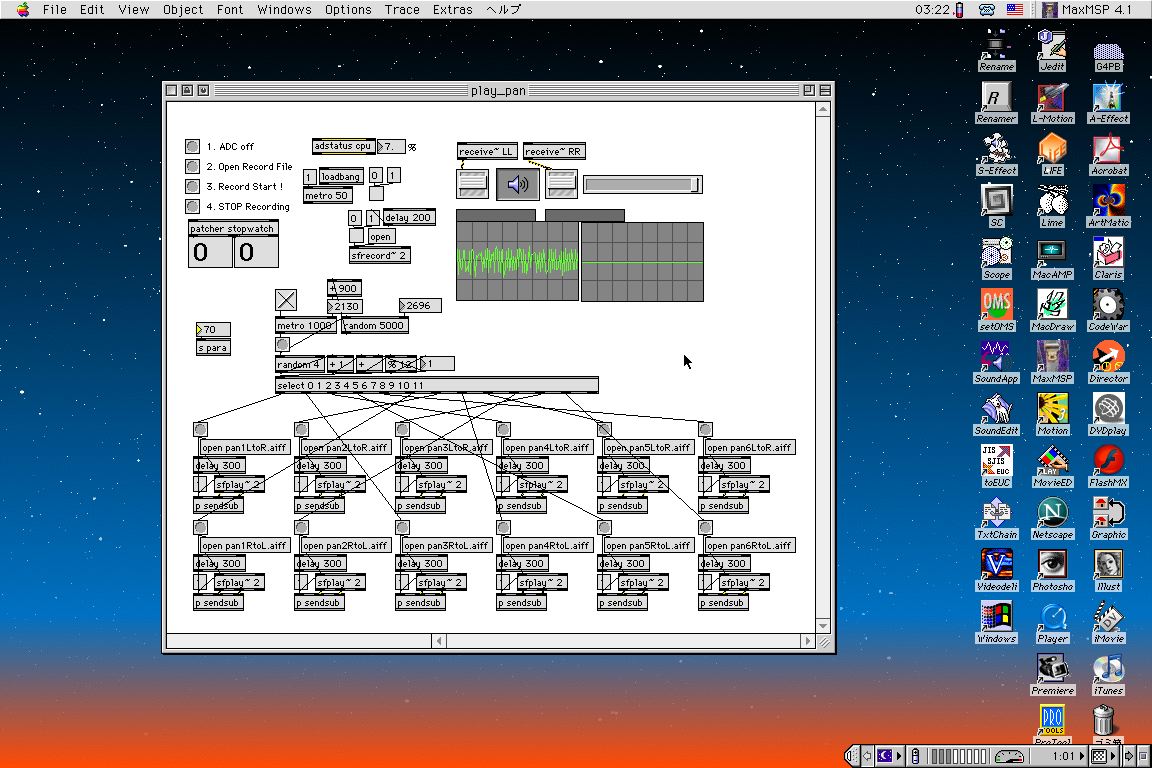Open the Object menu
Image resolution: width=1152 pixels, height=768 pixels.
pyautogui.click(x=183, y=9)
